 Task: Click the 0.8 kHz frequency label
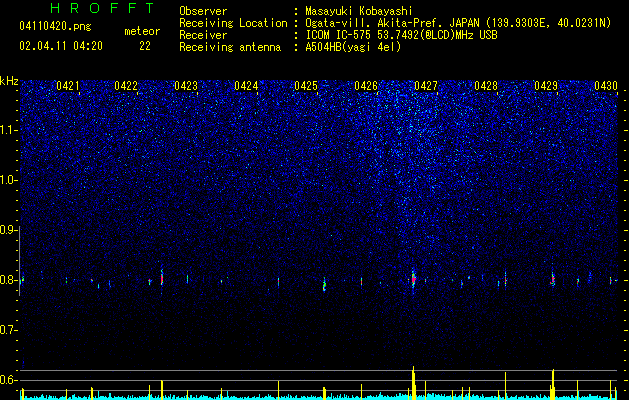click(x=8, y=280)
